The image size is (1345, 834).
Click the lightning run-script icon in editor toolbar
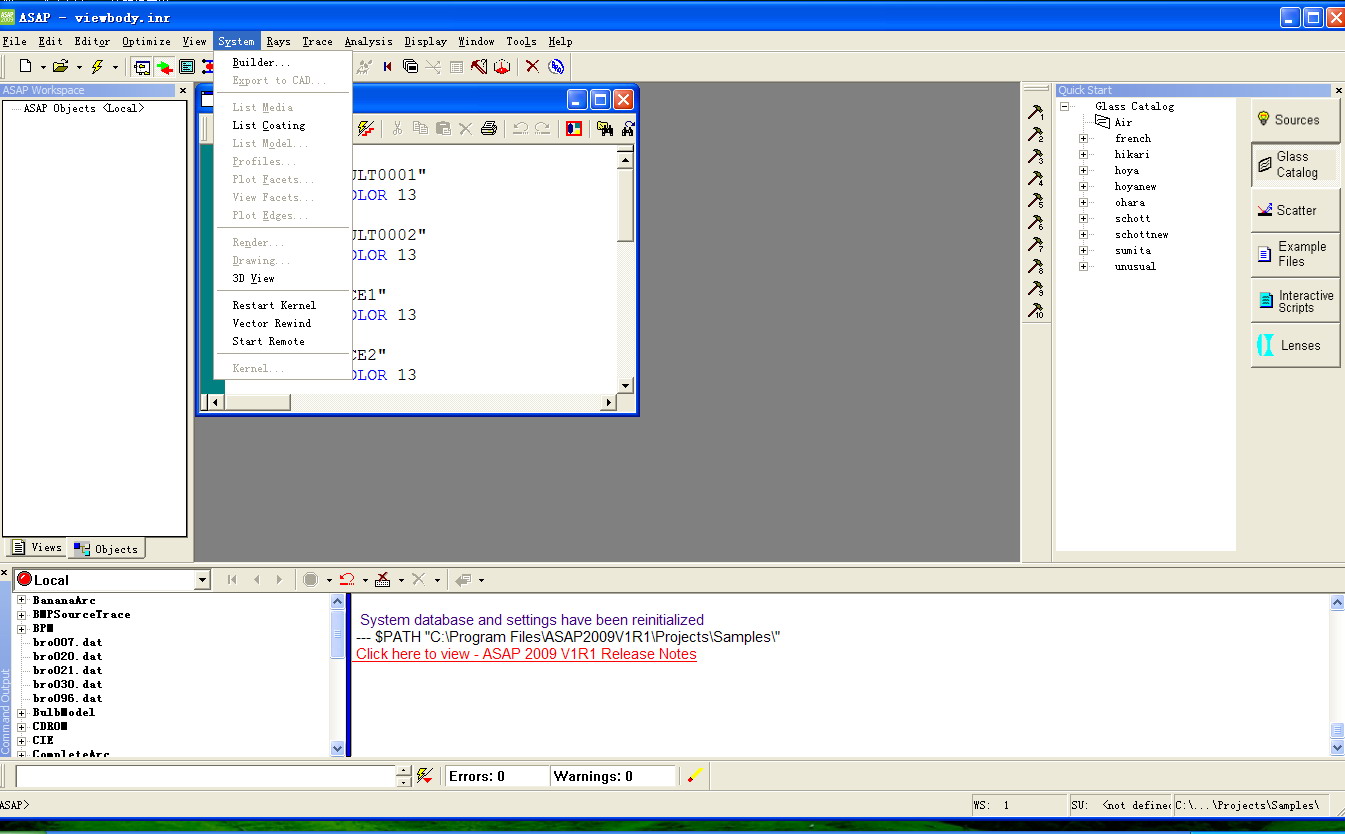pyautogui.click(x=366, y=128)
